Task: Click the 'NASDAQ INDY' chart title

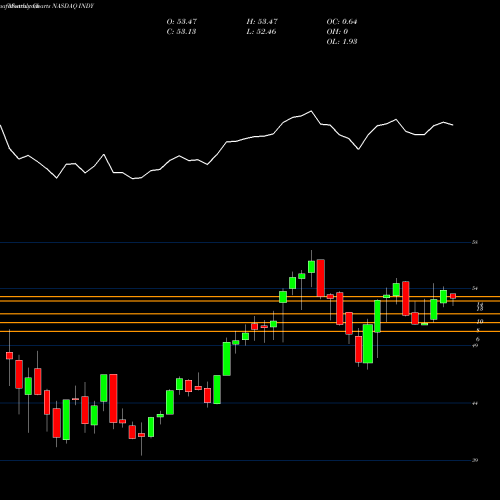Action: (x=73, y=6)
